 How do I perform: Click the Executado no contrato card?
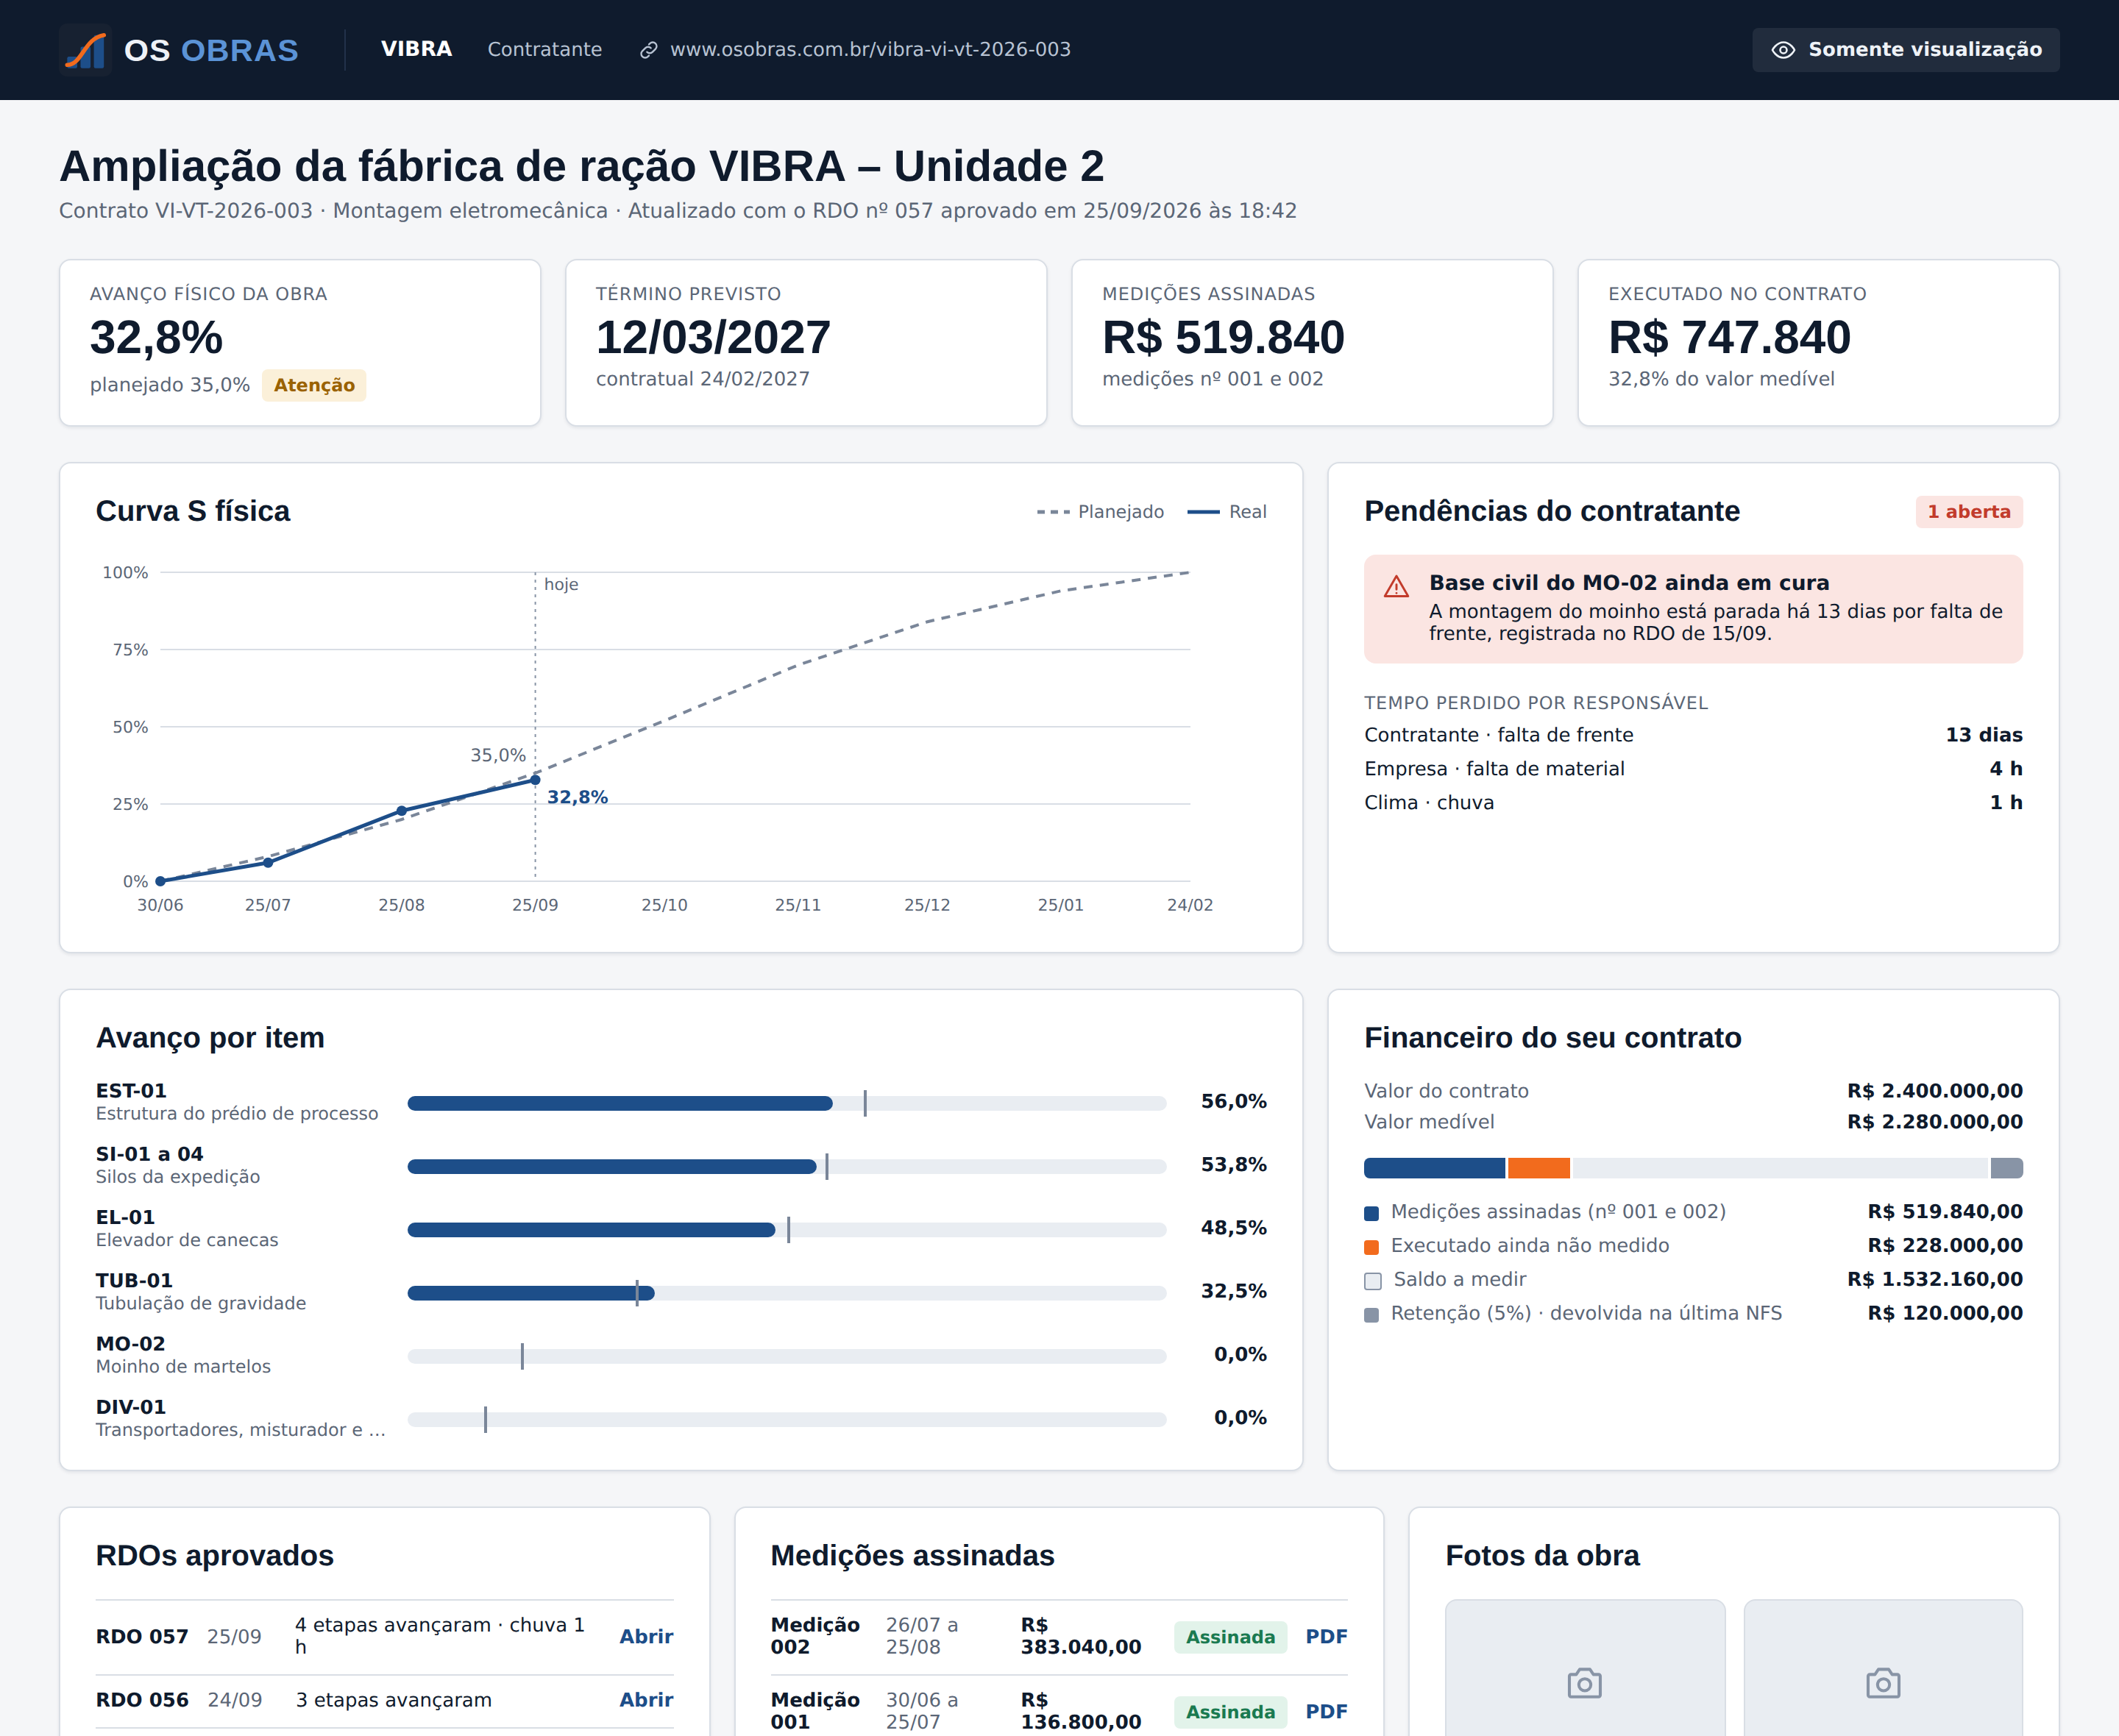pos(1818,343)
